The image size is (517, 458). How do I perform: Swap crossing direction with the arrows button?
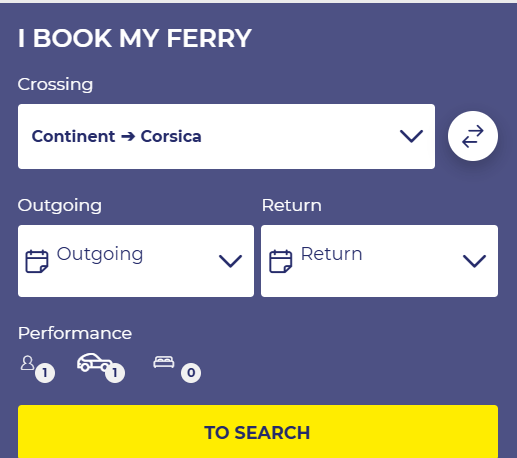(x=473, y=136)
